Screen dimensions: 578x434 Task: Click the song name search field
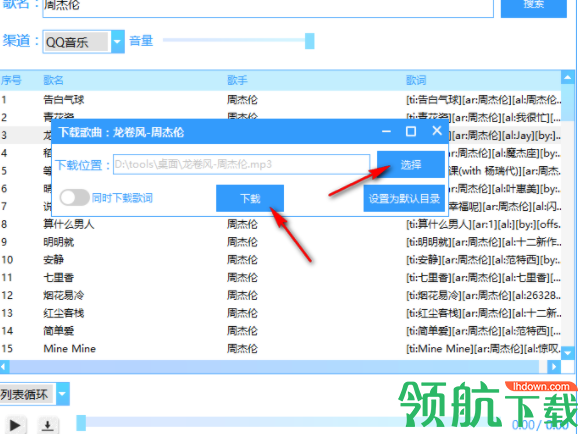pyautogui.click(x=268, y=7)
